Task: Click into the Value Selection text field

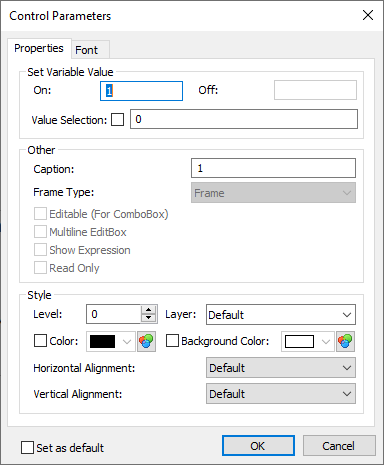Action: [x=244, y=119]
